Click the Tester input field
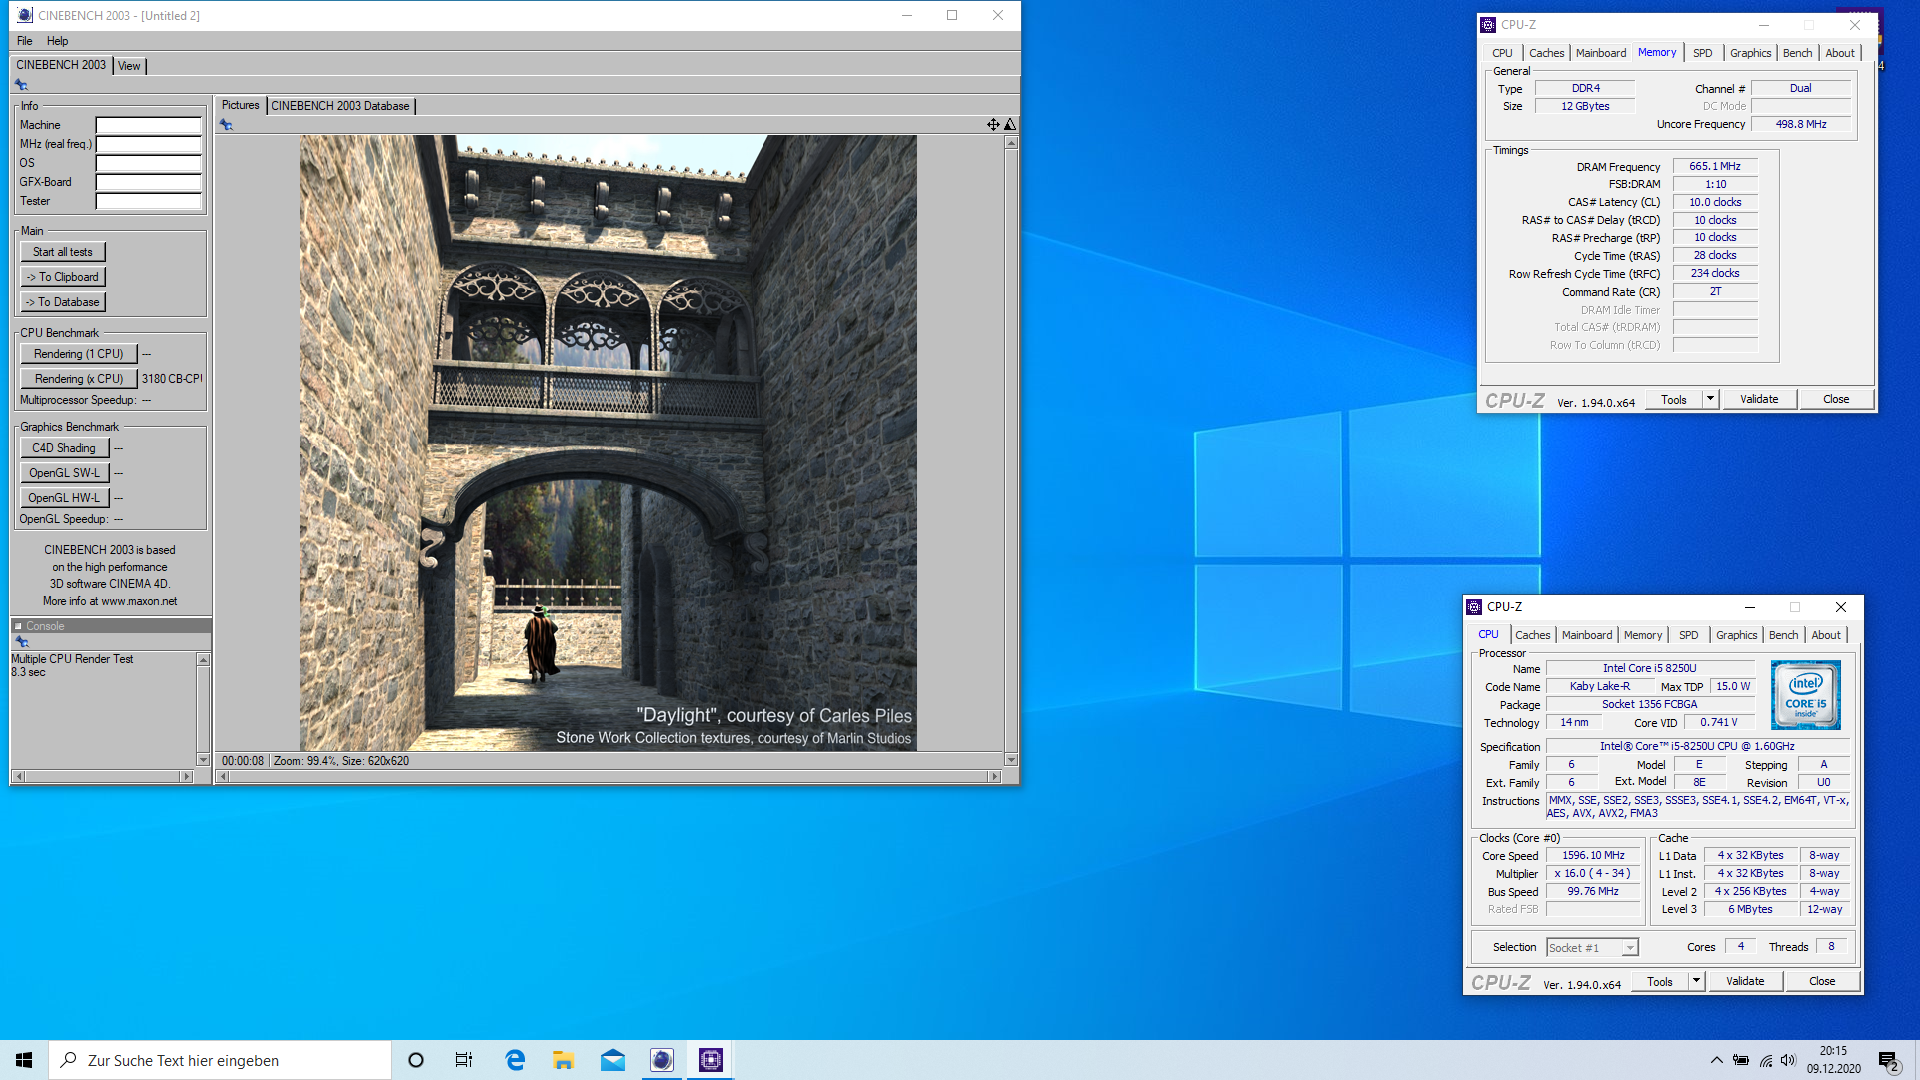The image size is (1920, 1080). pyautogui.click(x=148, y=201)
